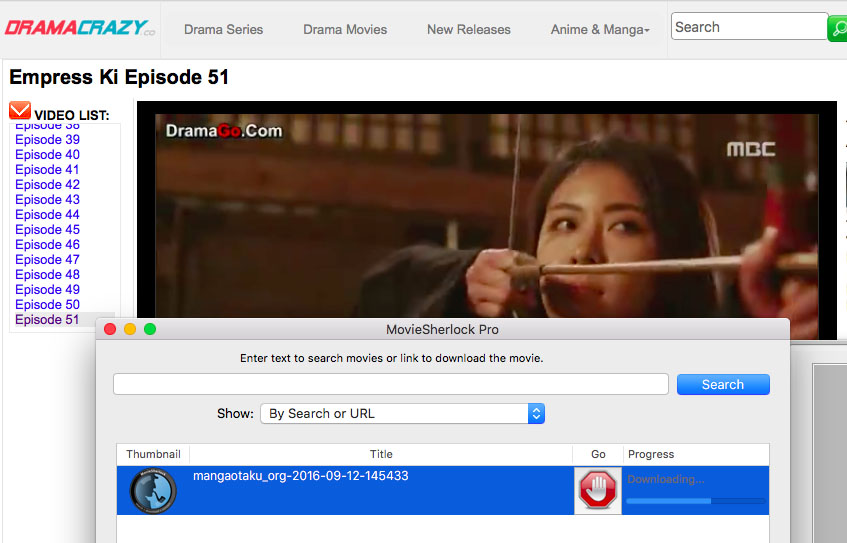847x543 pixels.
Task: Click the DramaCrazy logo
Action: tap(80, 28)
